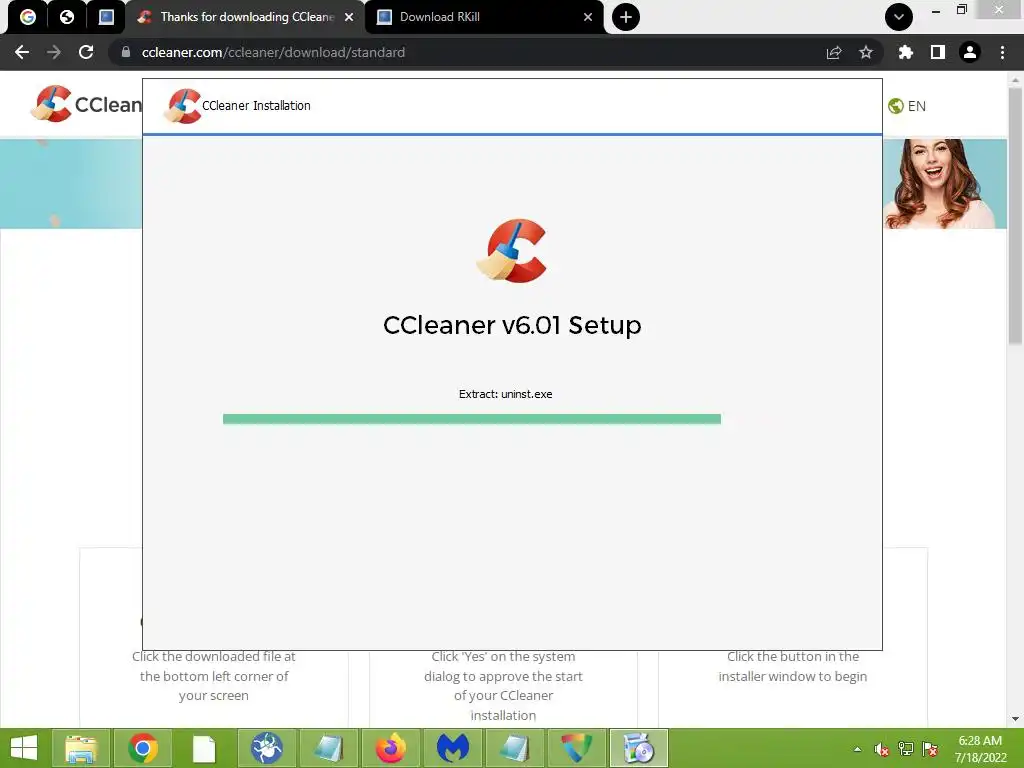Open the muted volume tray icon

point(882,749)
